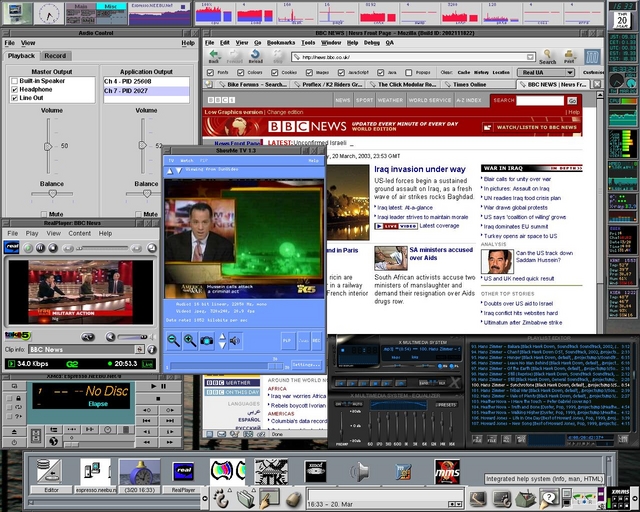Open the Bookmarks menu in Mozilla

pos(281,42)
